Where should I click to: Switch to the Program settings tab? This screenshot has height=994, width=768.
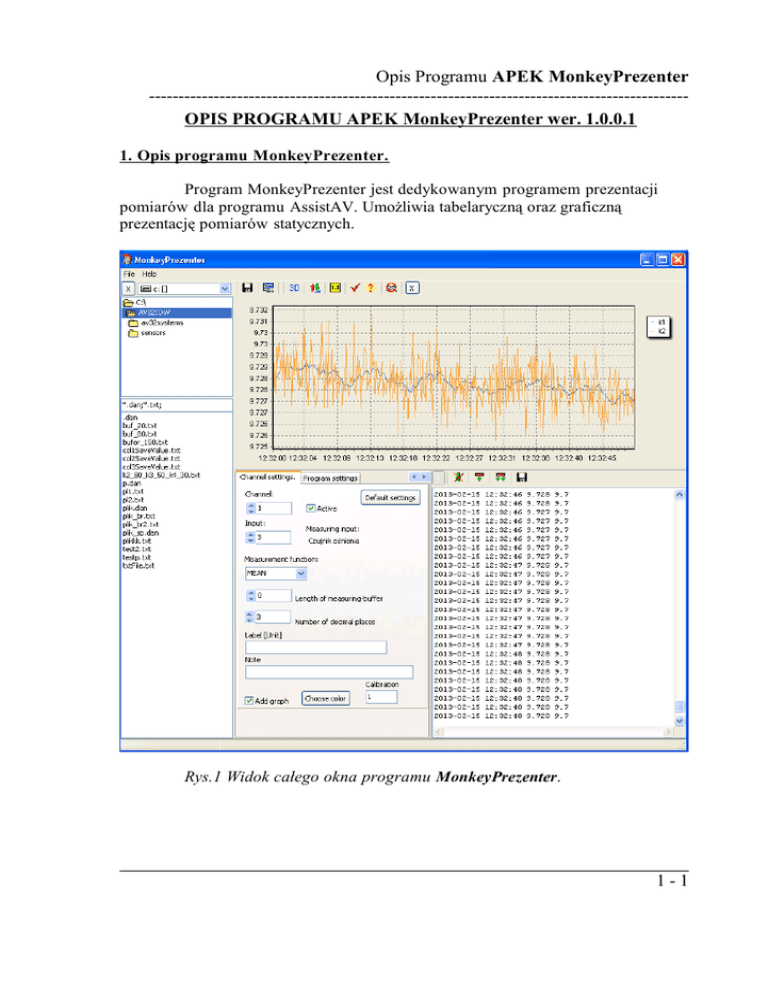pos(331,478)
